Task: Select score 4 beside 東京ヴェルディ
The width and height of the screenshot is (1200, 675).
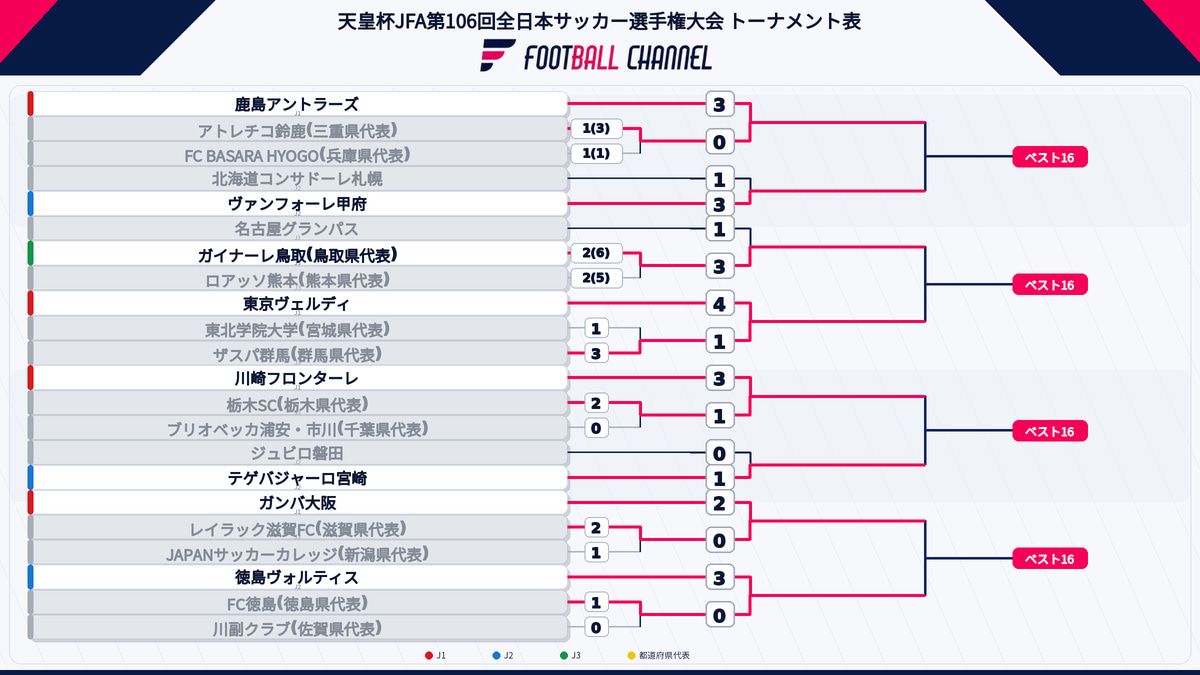Action: point(720,304)
